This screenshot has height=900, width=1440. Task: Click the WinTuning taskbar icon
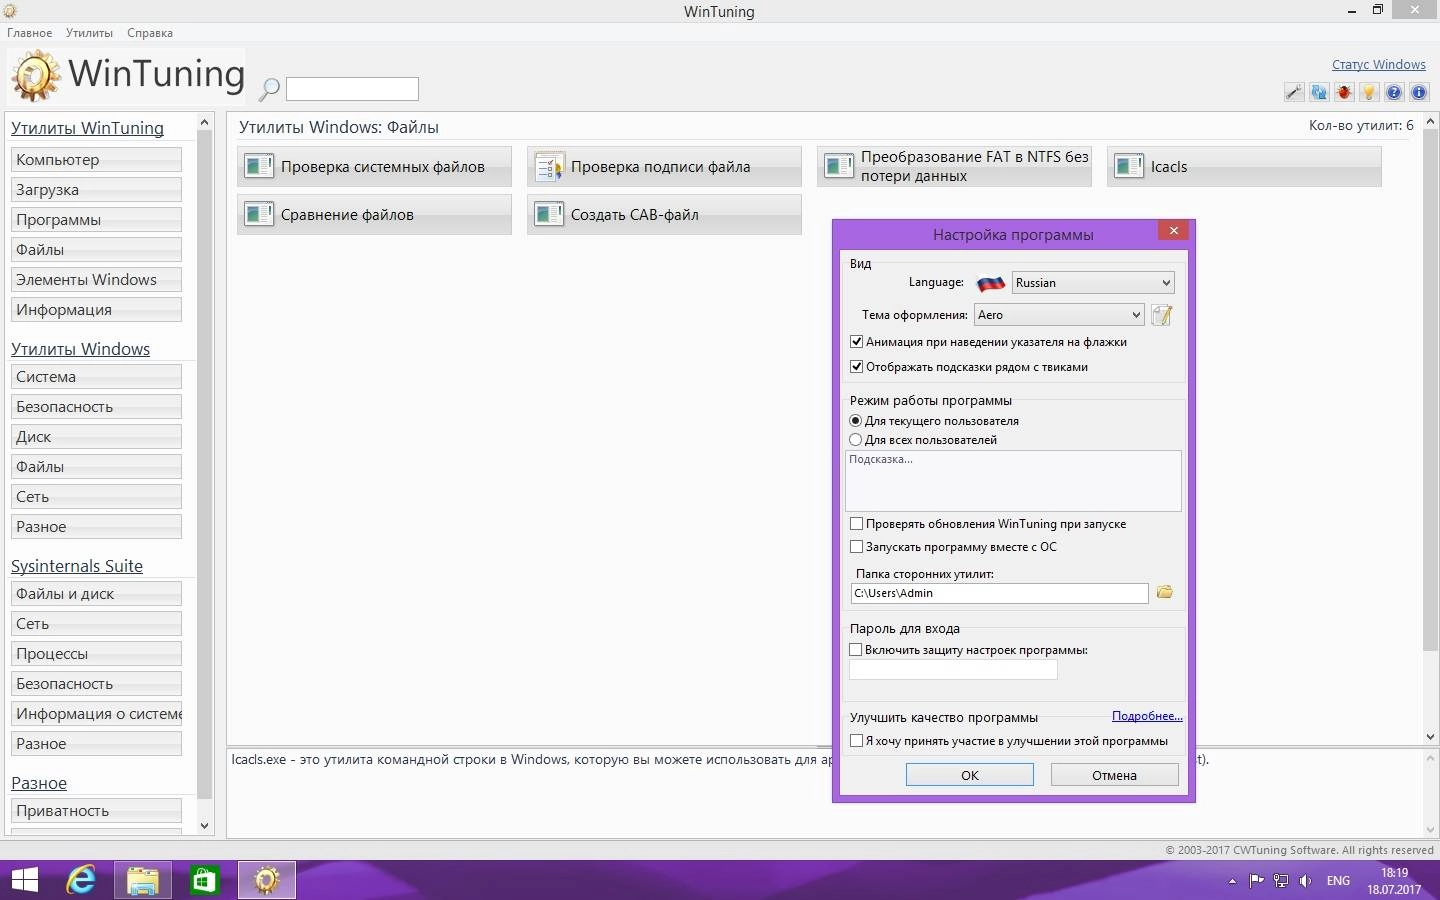266,880
